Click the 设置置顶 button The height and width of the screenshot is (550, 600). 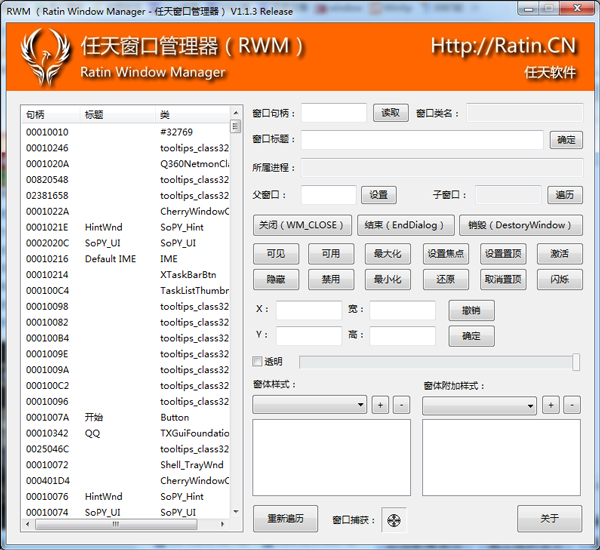pos(502,254)
